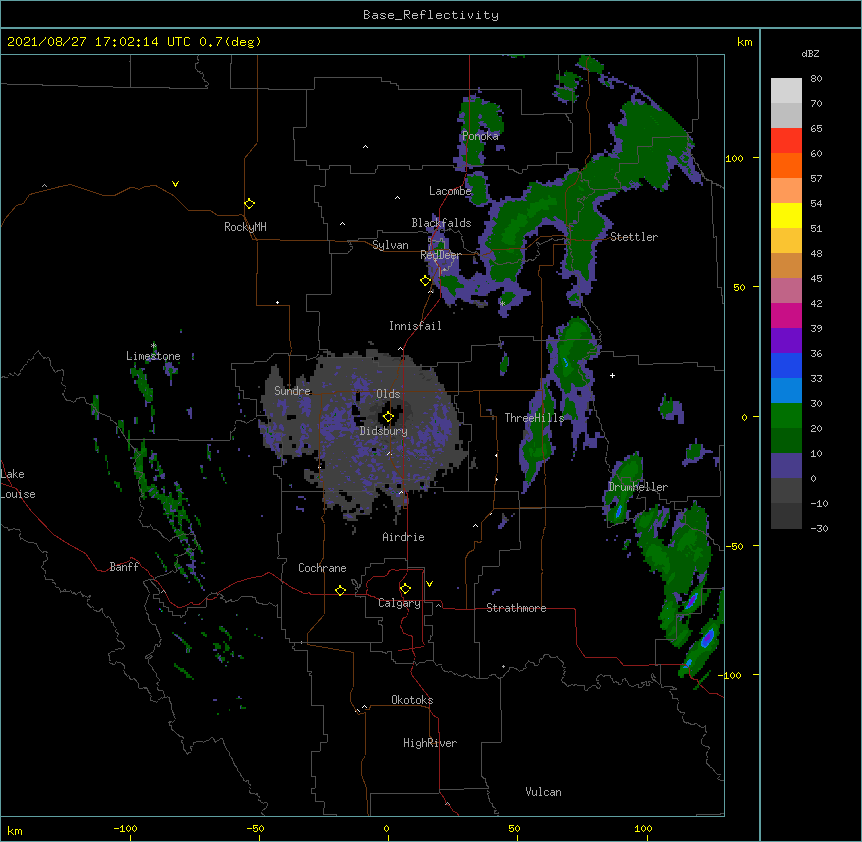This screenshot has width=862, height=842.
Task: Click the Base_Reflectivity title
Action: (x=431, y=15)
